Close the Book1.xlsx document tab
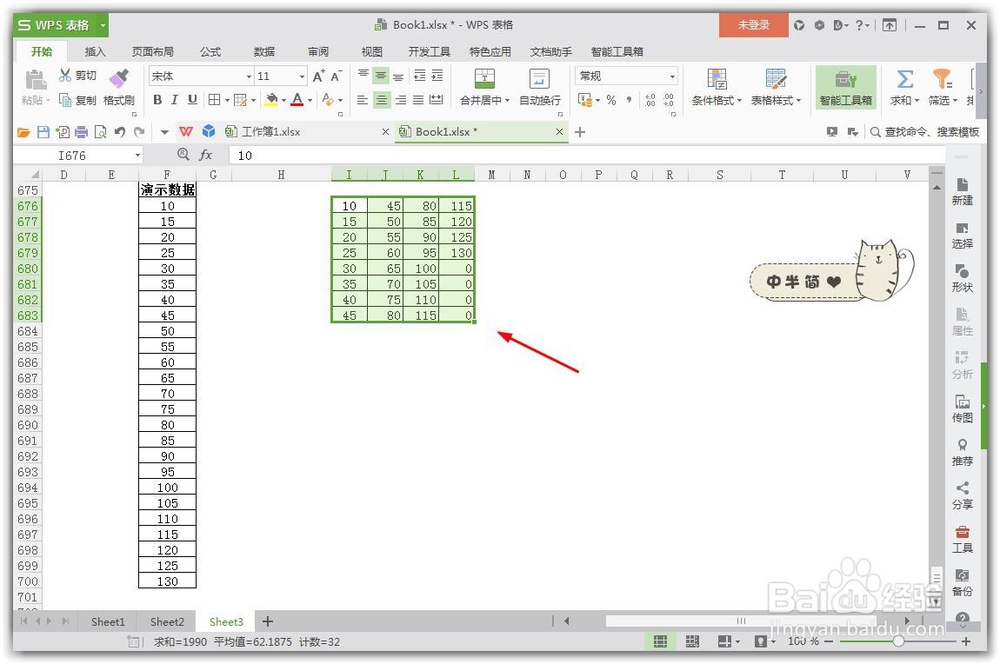Screen dimensions: 1000x664 click(x=559, y=132)
